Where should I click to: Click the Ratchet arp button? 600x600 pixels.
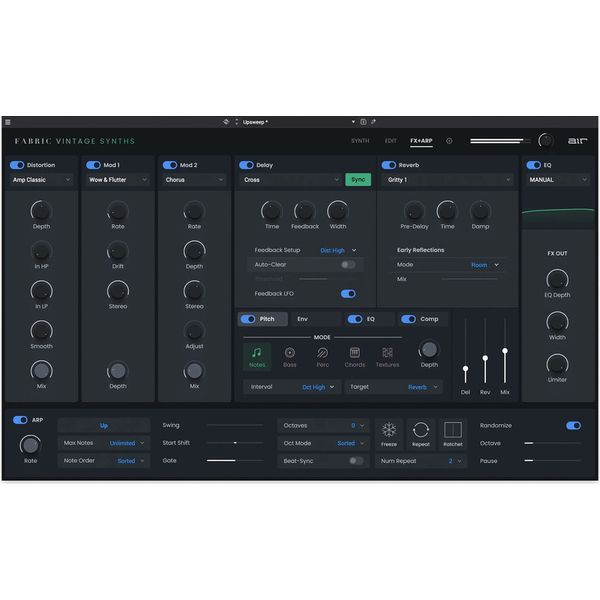click(x=453, y=434)
